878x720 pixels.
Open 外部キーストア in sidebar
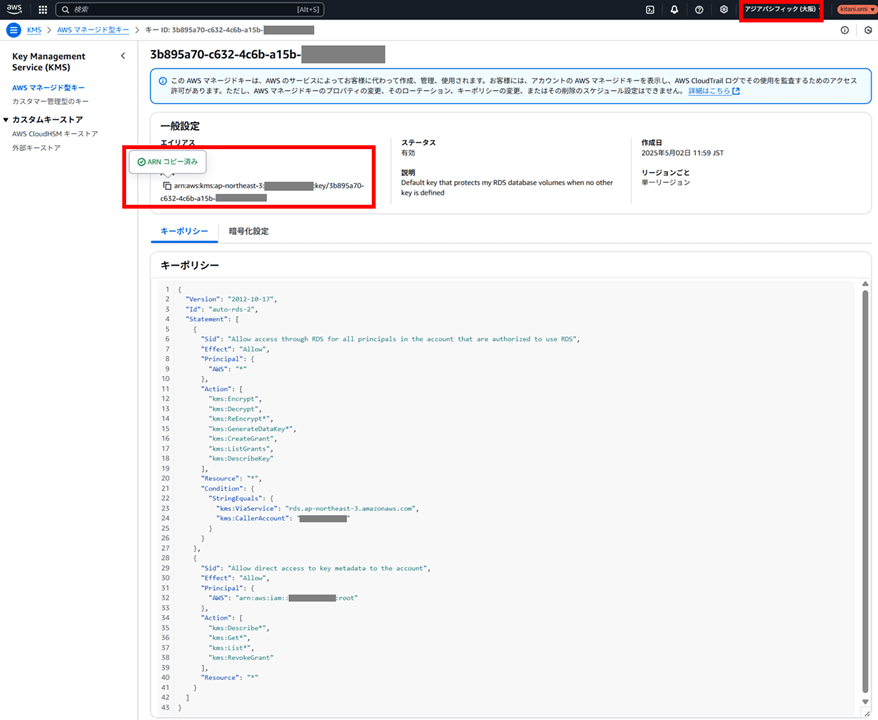[36, 148]
